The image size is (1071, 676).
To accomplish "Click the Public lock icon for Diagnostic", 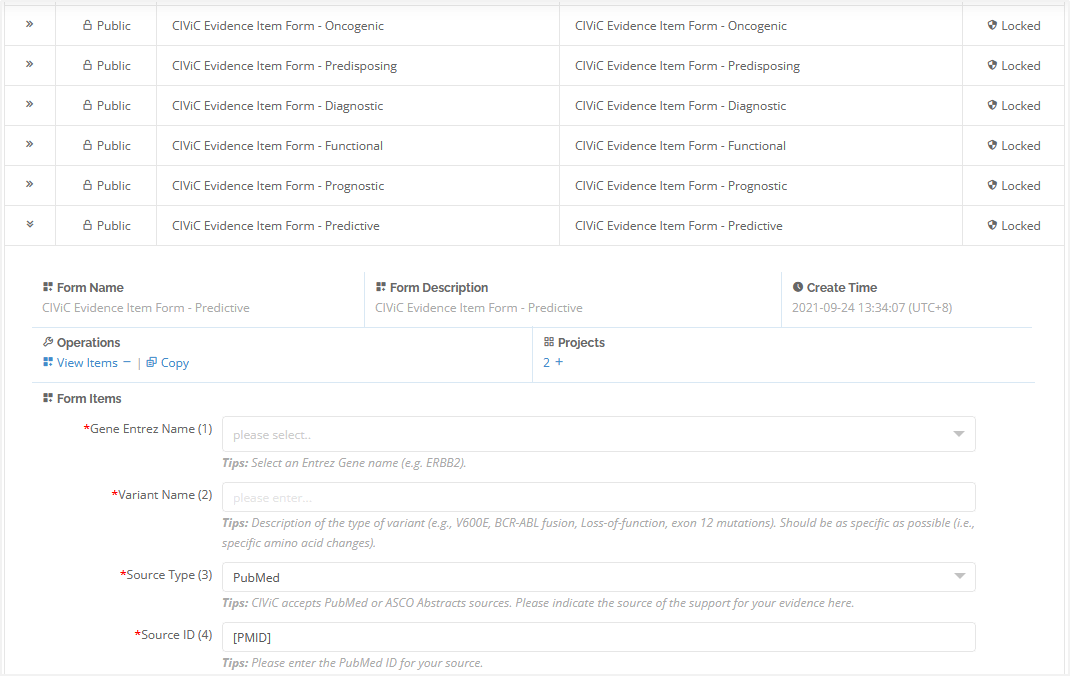I will coord(87,105).
